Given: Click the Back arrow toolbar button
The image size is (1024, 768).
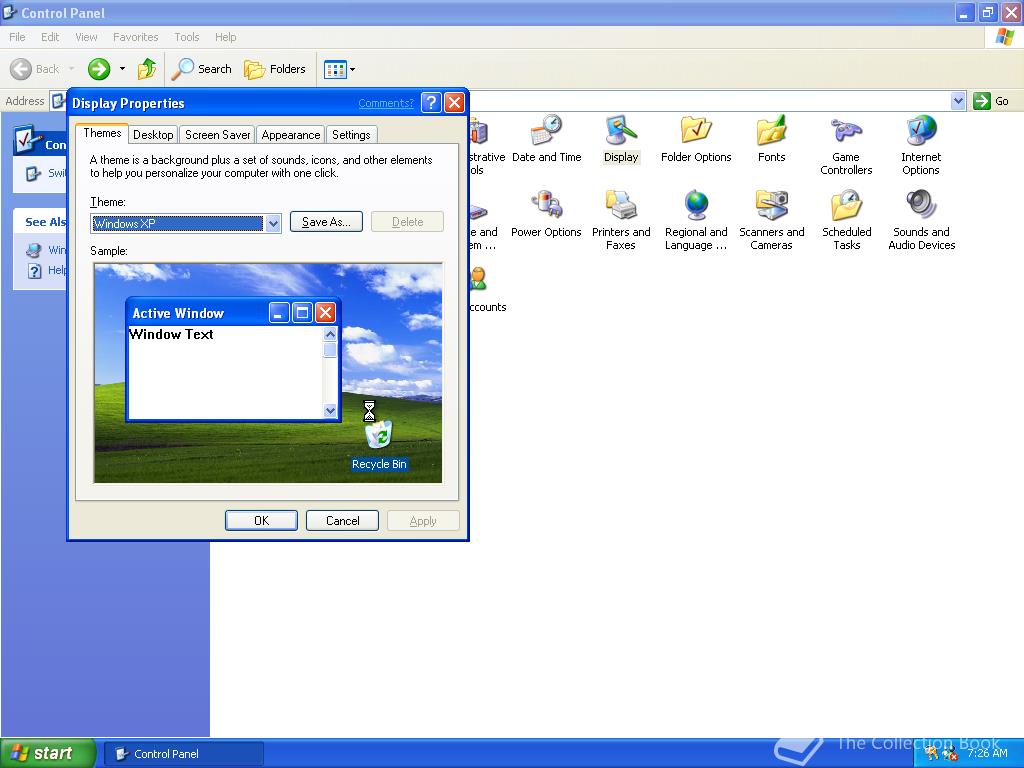Looking at the screenshot, I should point(35,69).
